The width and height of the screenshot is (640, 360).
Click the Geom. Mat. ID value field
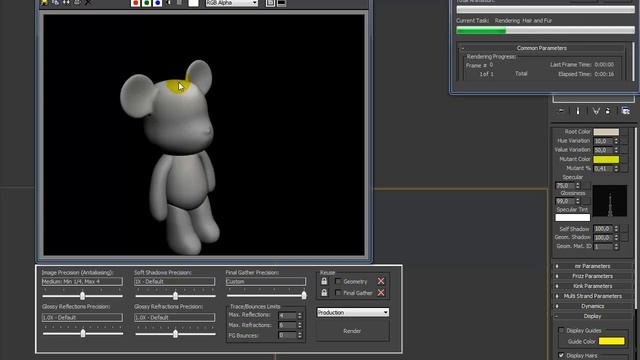[603, 247]
